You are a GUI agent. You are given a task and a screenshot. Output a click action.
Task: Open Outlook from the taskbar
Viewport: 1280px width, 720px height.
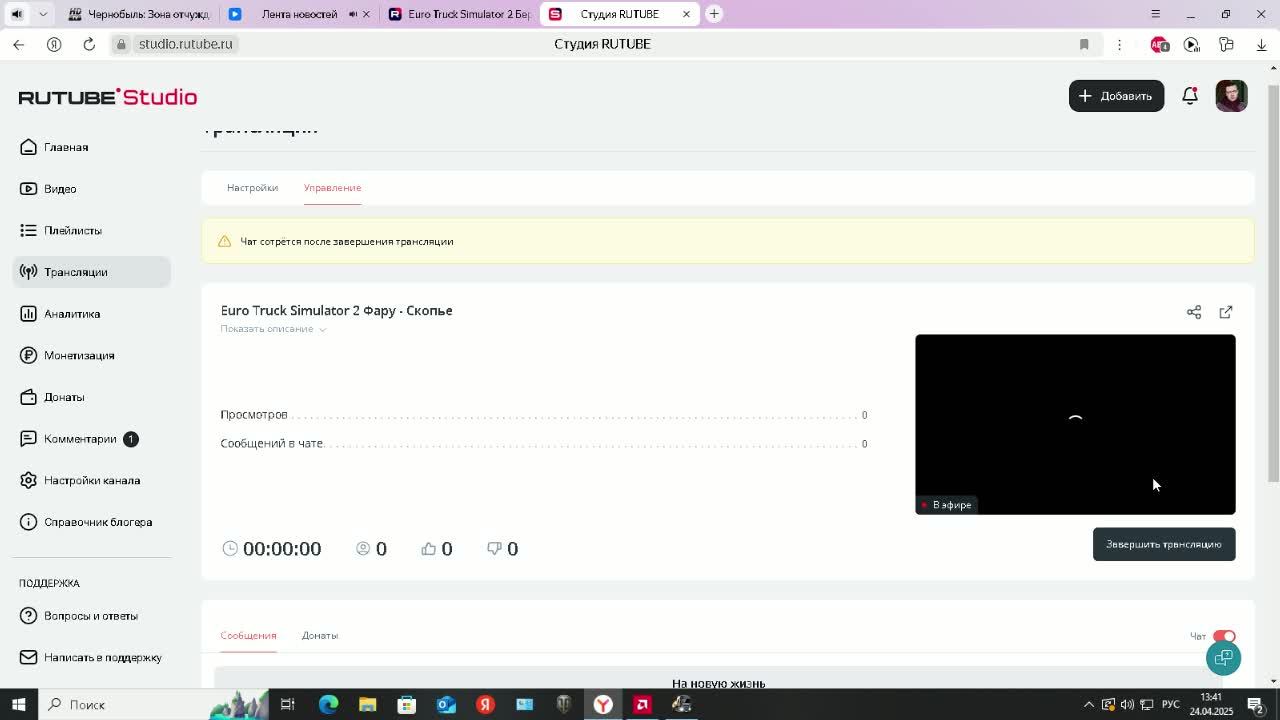(446, 704)
